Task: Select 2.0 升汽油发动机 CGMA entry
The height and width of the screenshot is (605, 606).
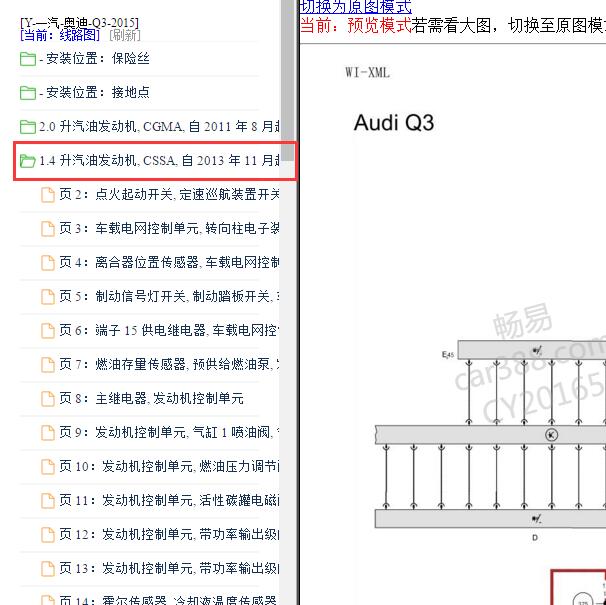Action: pyautogui.click(x=159, y=127)
